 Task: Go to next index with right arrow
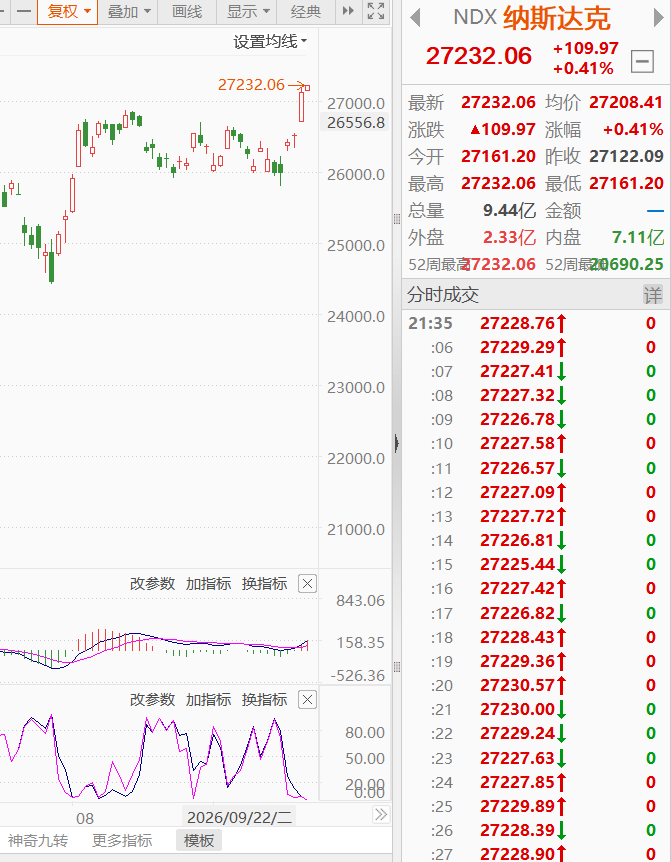[658, 18]
